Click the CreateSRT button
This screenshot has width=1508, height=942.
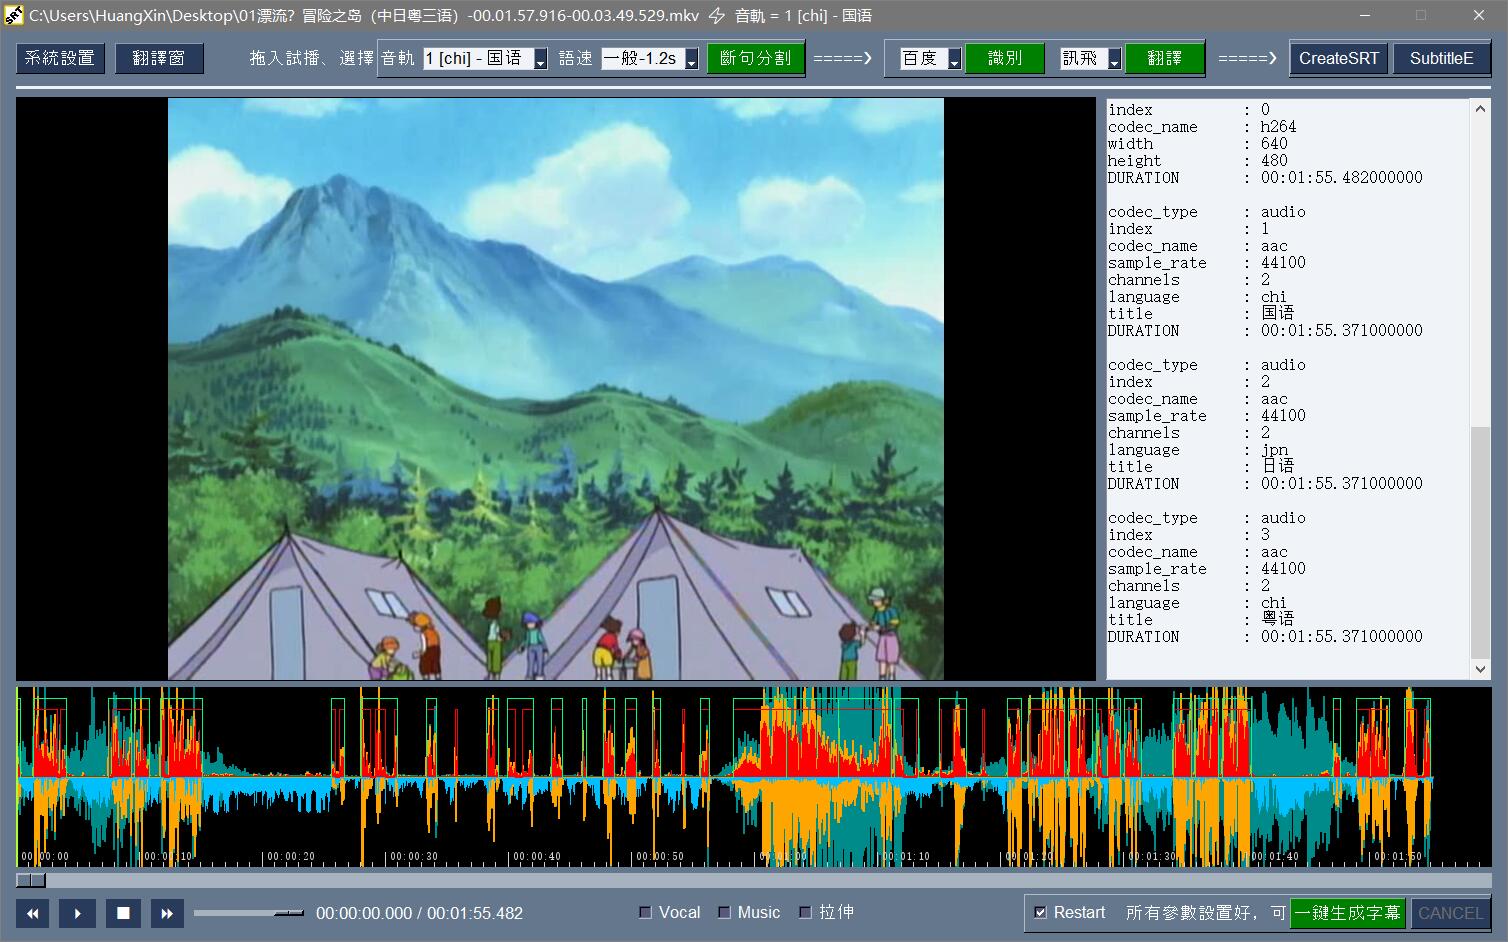point(1339,58)
